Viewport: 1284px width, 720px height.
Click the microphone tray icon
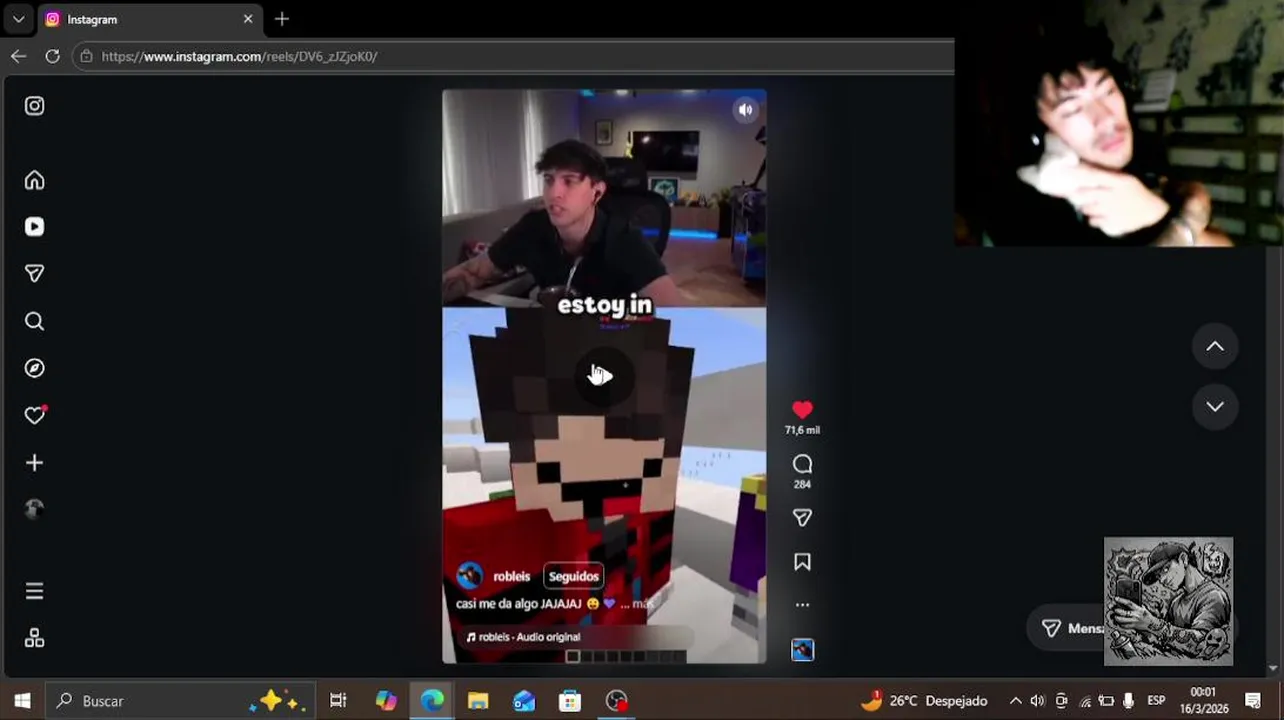tap(1129, 701)
